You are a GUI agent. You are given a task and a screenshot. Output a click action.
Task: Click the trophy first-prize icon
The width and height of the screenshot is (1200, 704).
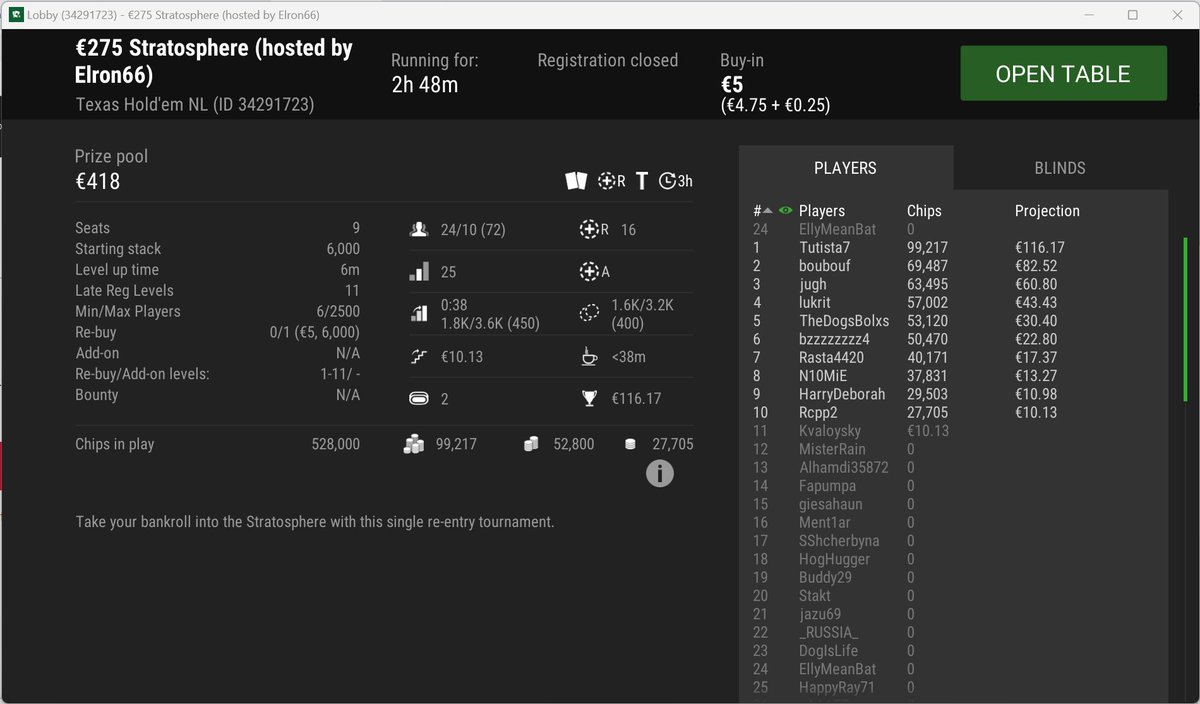click(x=589, y=398)
